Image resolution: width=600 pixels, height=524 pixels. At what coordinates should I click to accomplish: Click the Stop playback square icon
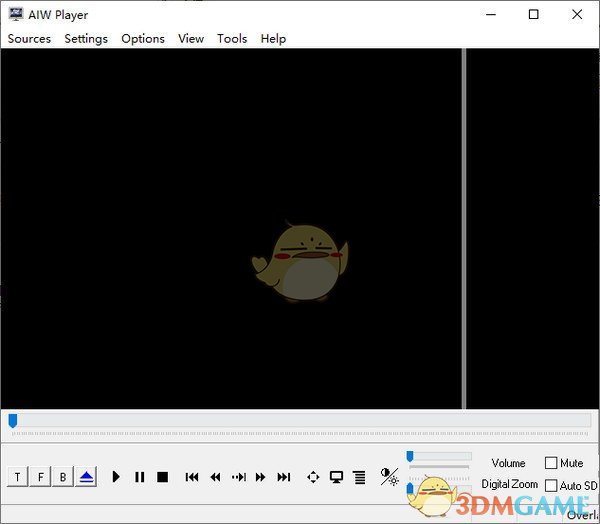click(x=162, y=477)
